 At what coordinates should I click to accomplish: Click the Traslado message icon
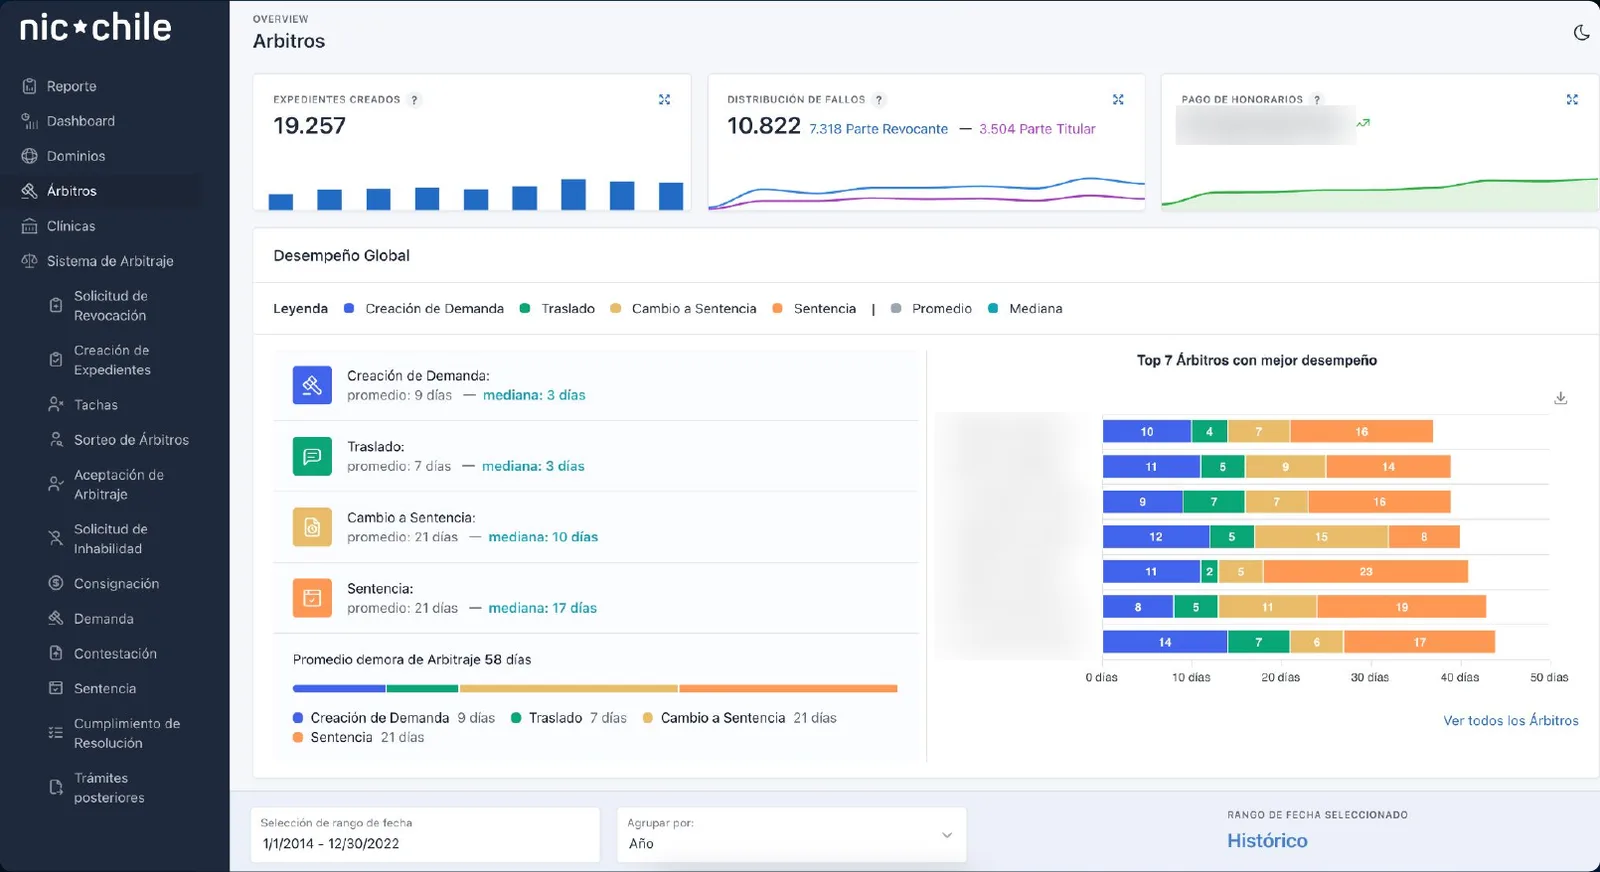(312, 456)
